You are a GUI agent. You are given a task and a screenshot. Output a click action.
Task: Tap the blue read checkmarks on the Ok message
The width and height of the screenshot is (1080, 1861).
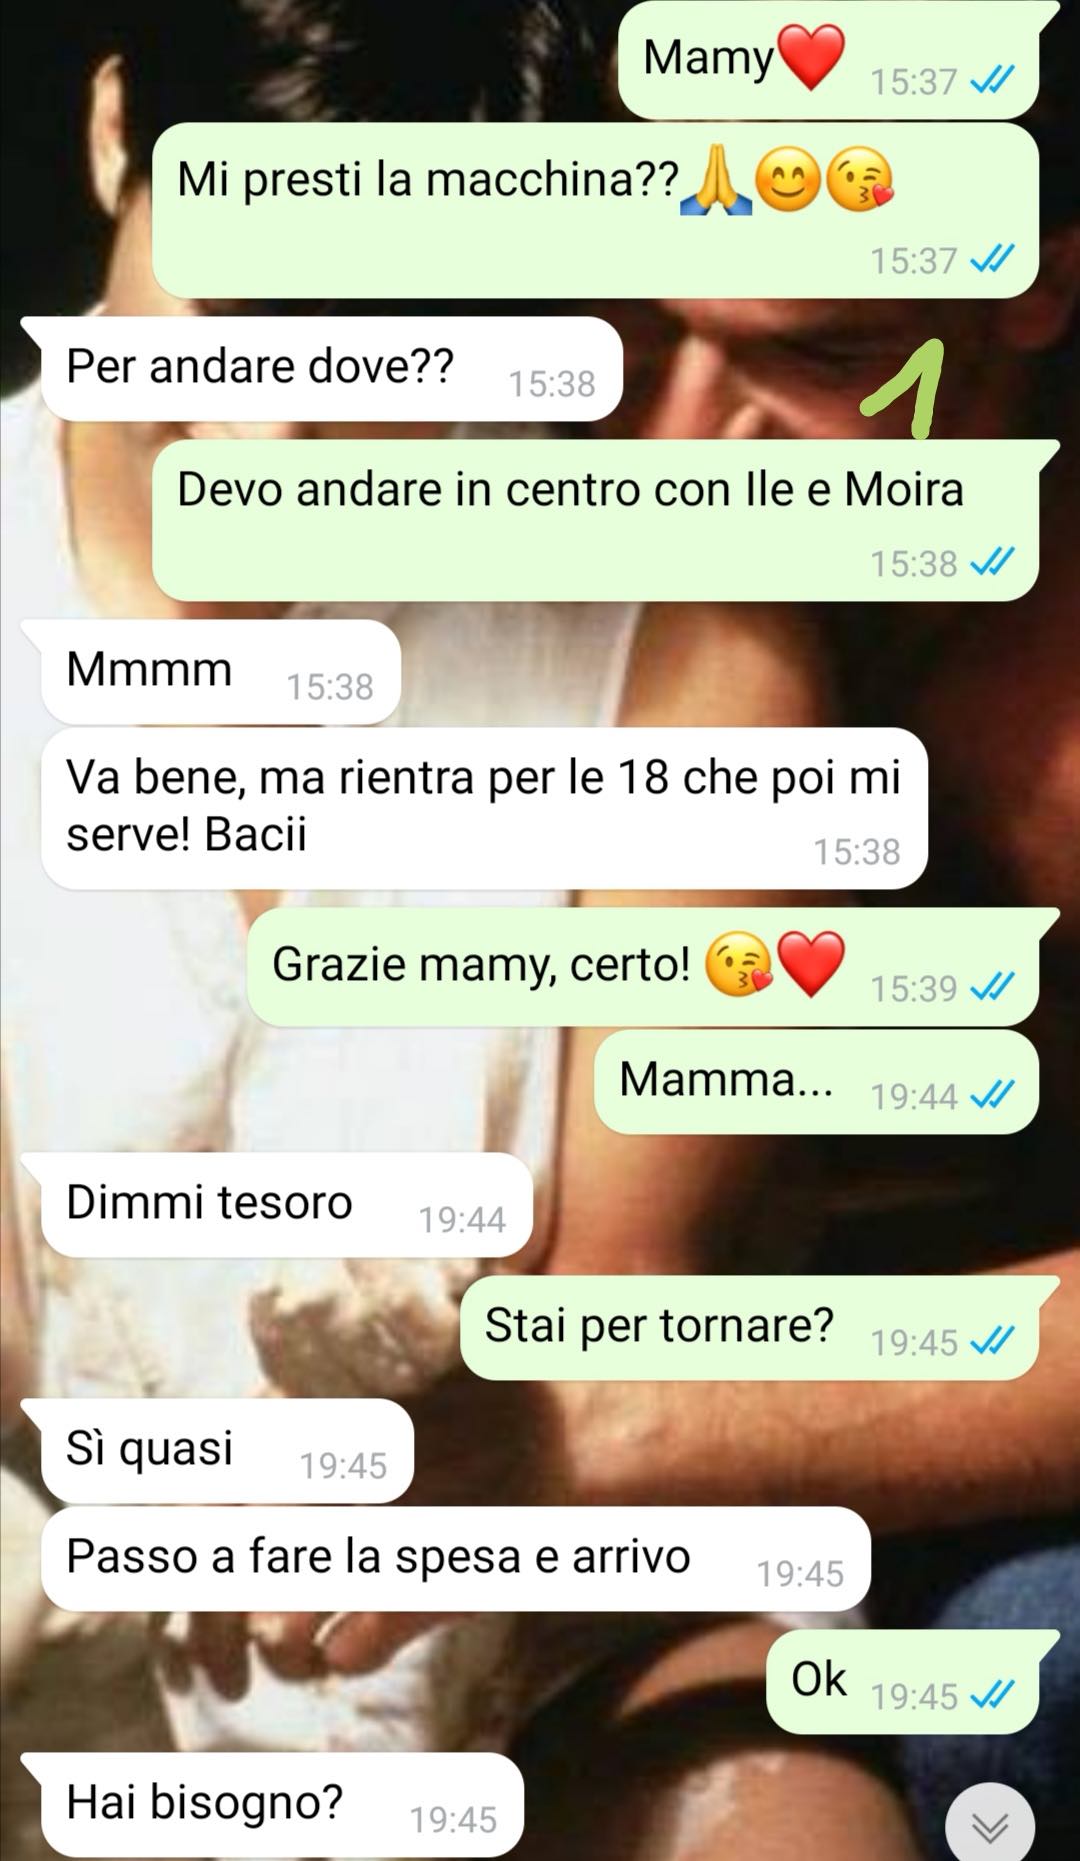click(992, 1694)
